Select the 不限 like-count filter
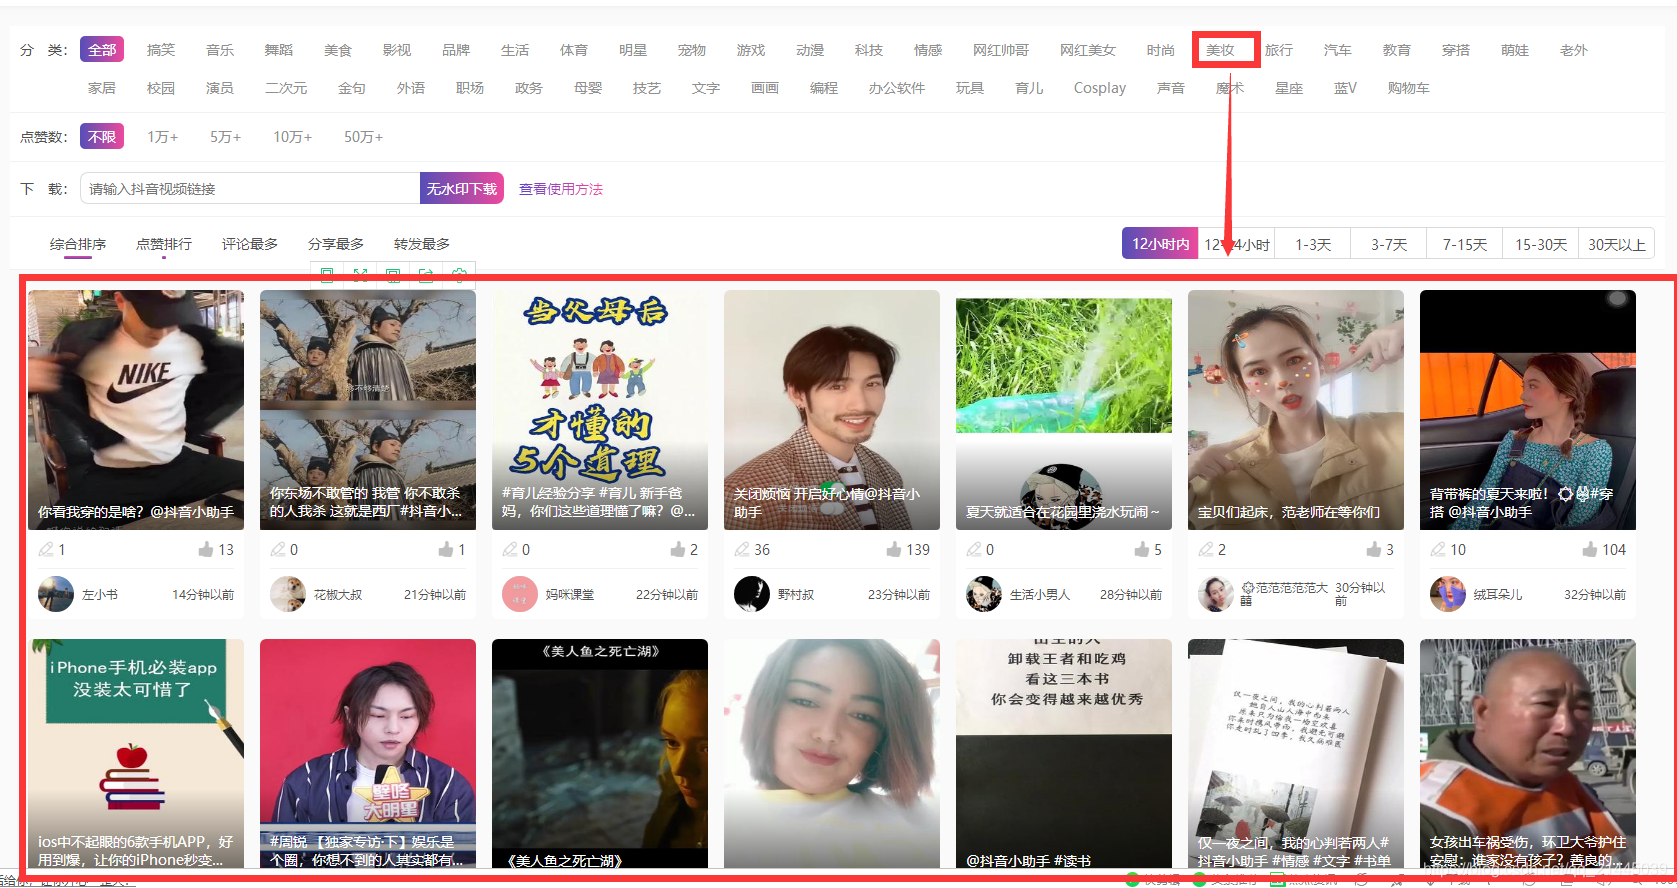The width and height of the screenshot is (1677, 888). [x=102, y=136]
